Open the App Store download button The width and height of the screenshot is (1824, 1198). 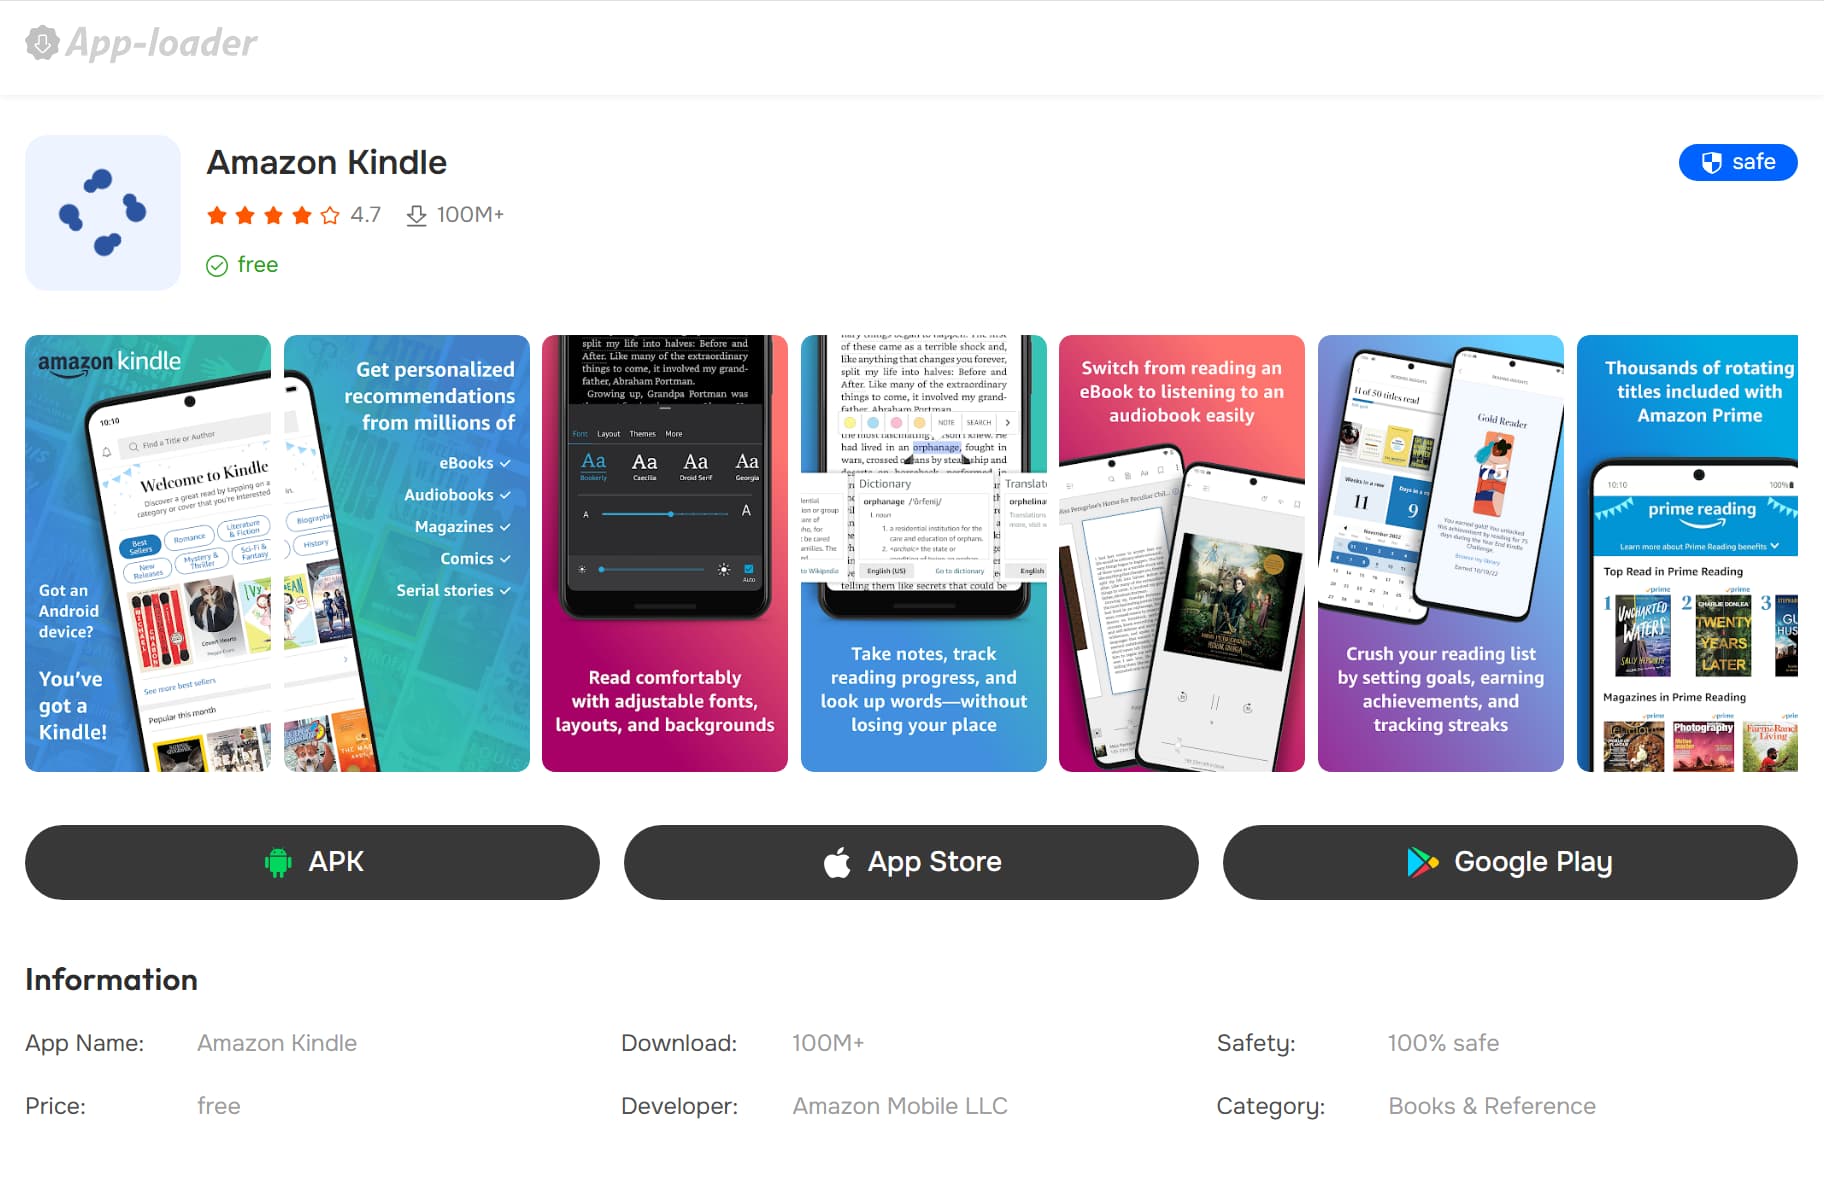(x=911, y=862)
